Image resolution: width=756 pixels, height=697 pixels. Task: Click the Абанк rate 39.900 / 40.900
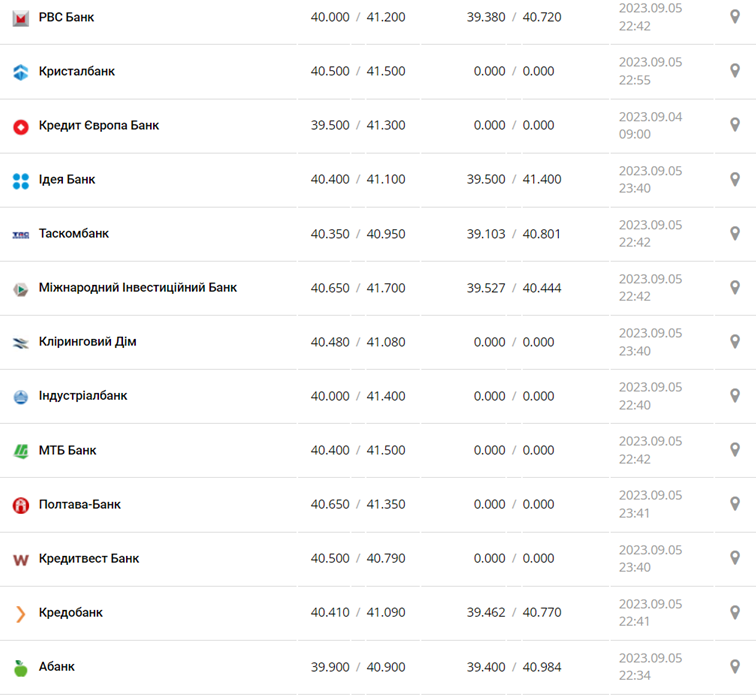(358, 667)
